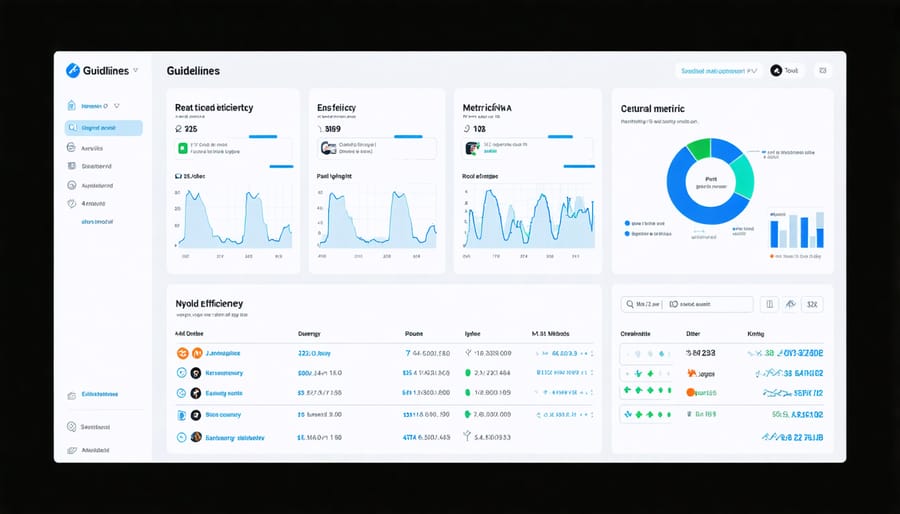Open the third sidebar item with globe icon
This screenshot has height=514, width=900.
pyautogui.click(x=86, y=148)
